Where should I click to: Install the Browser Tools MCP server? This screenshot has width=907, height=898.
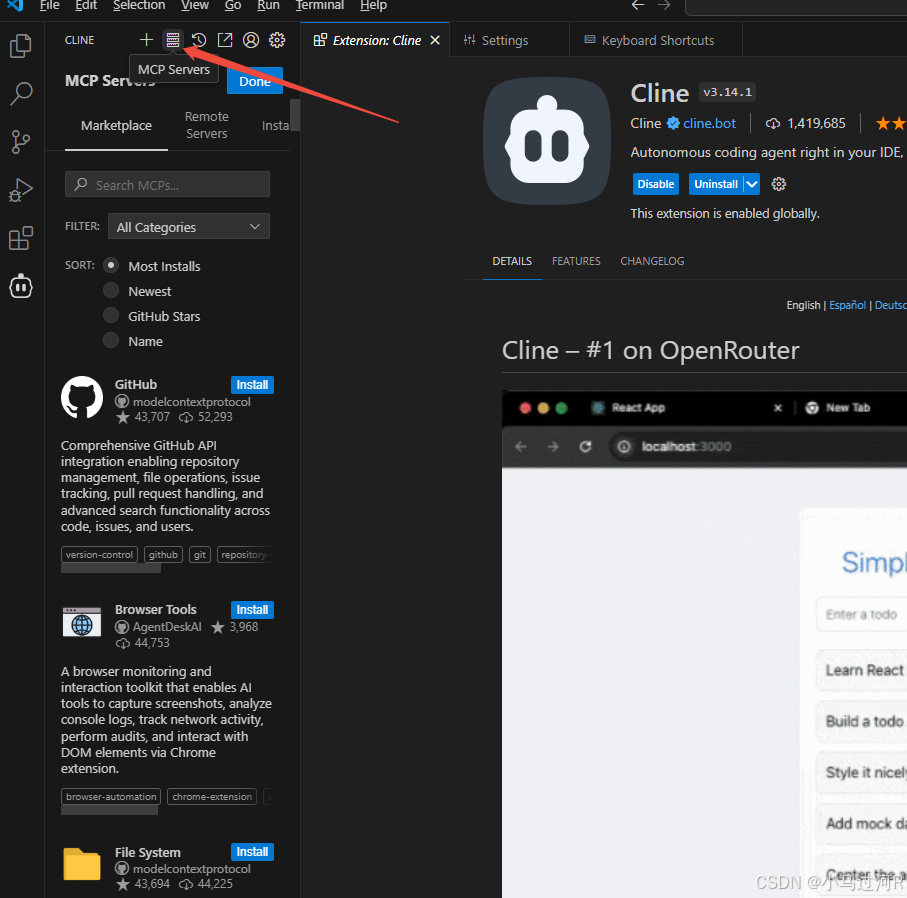252,610
